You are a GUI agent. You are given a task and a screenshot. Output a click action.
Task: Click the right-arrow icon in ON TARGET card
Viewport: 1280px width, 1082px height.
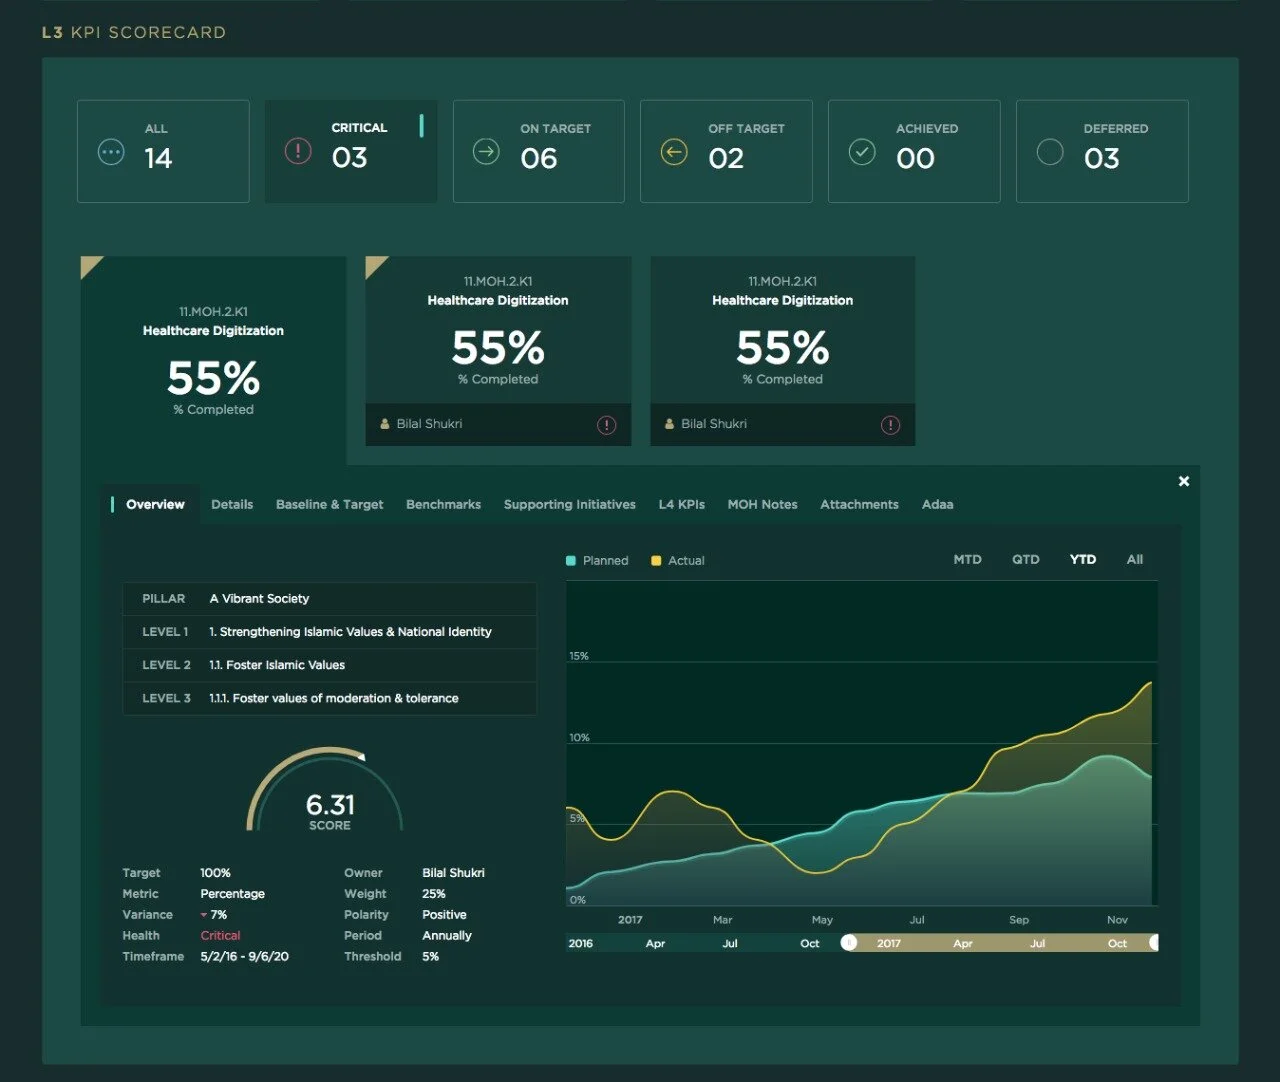pyautogui.click(x=486, y=152)
